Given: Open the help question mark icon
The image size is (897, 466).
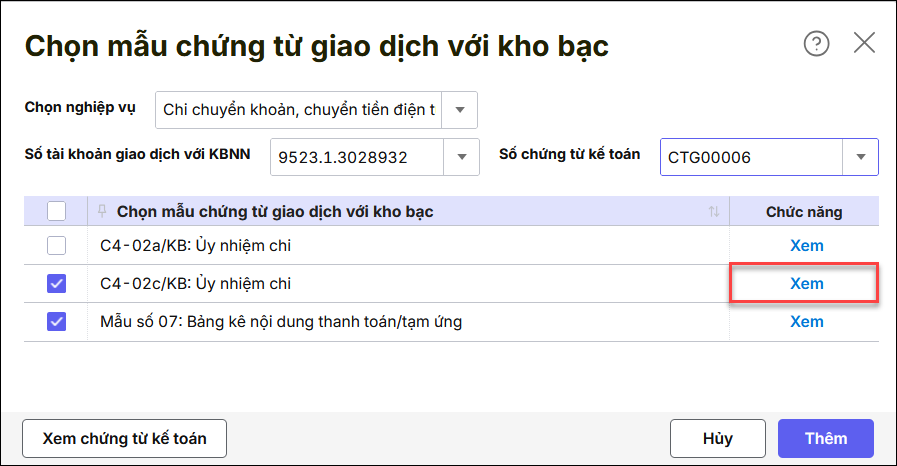Looking at the screenshot, I should tap(817, 43).
